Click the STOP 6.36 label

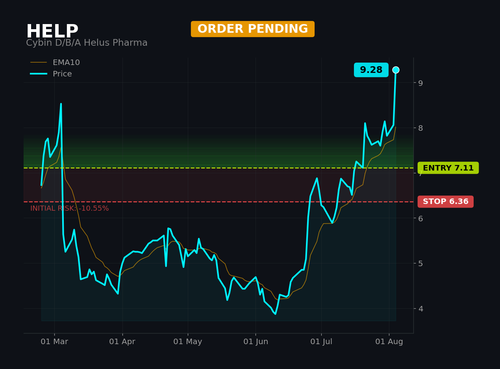(446, 202)
